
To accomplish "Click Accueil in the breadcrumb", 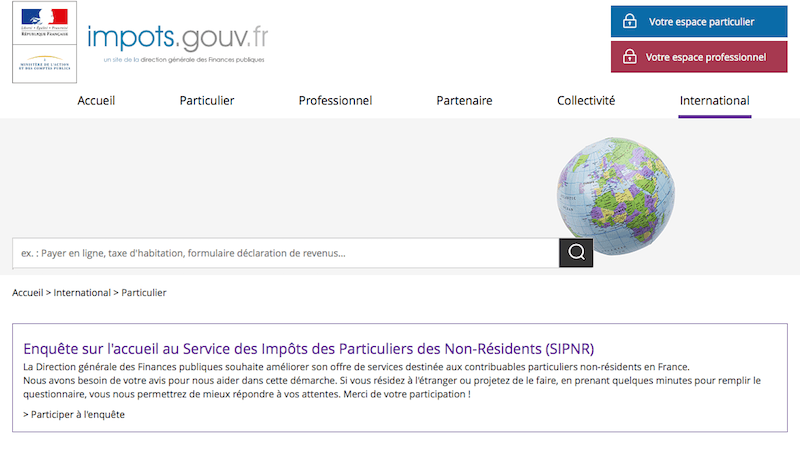I will click(x=27, y=293).
